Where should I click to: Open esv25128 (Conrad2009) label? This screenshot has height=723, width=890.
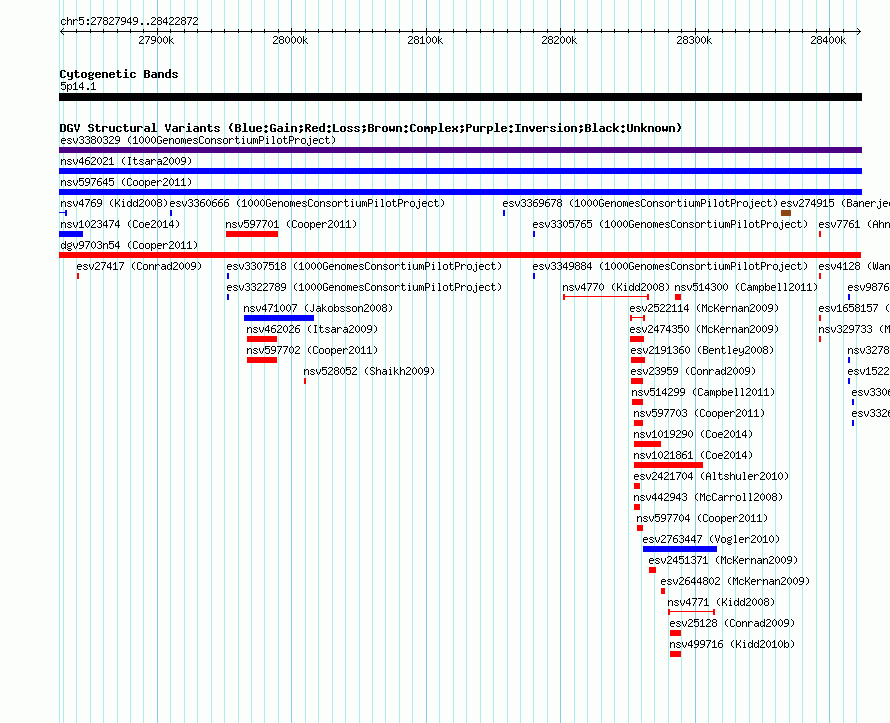732,623
